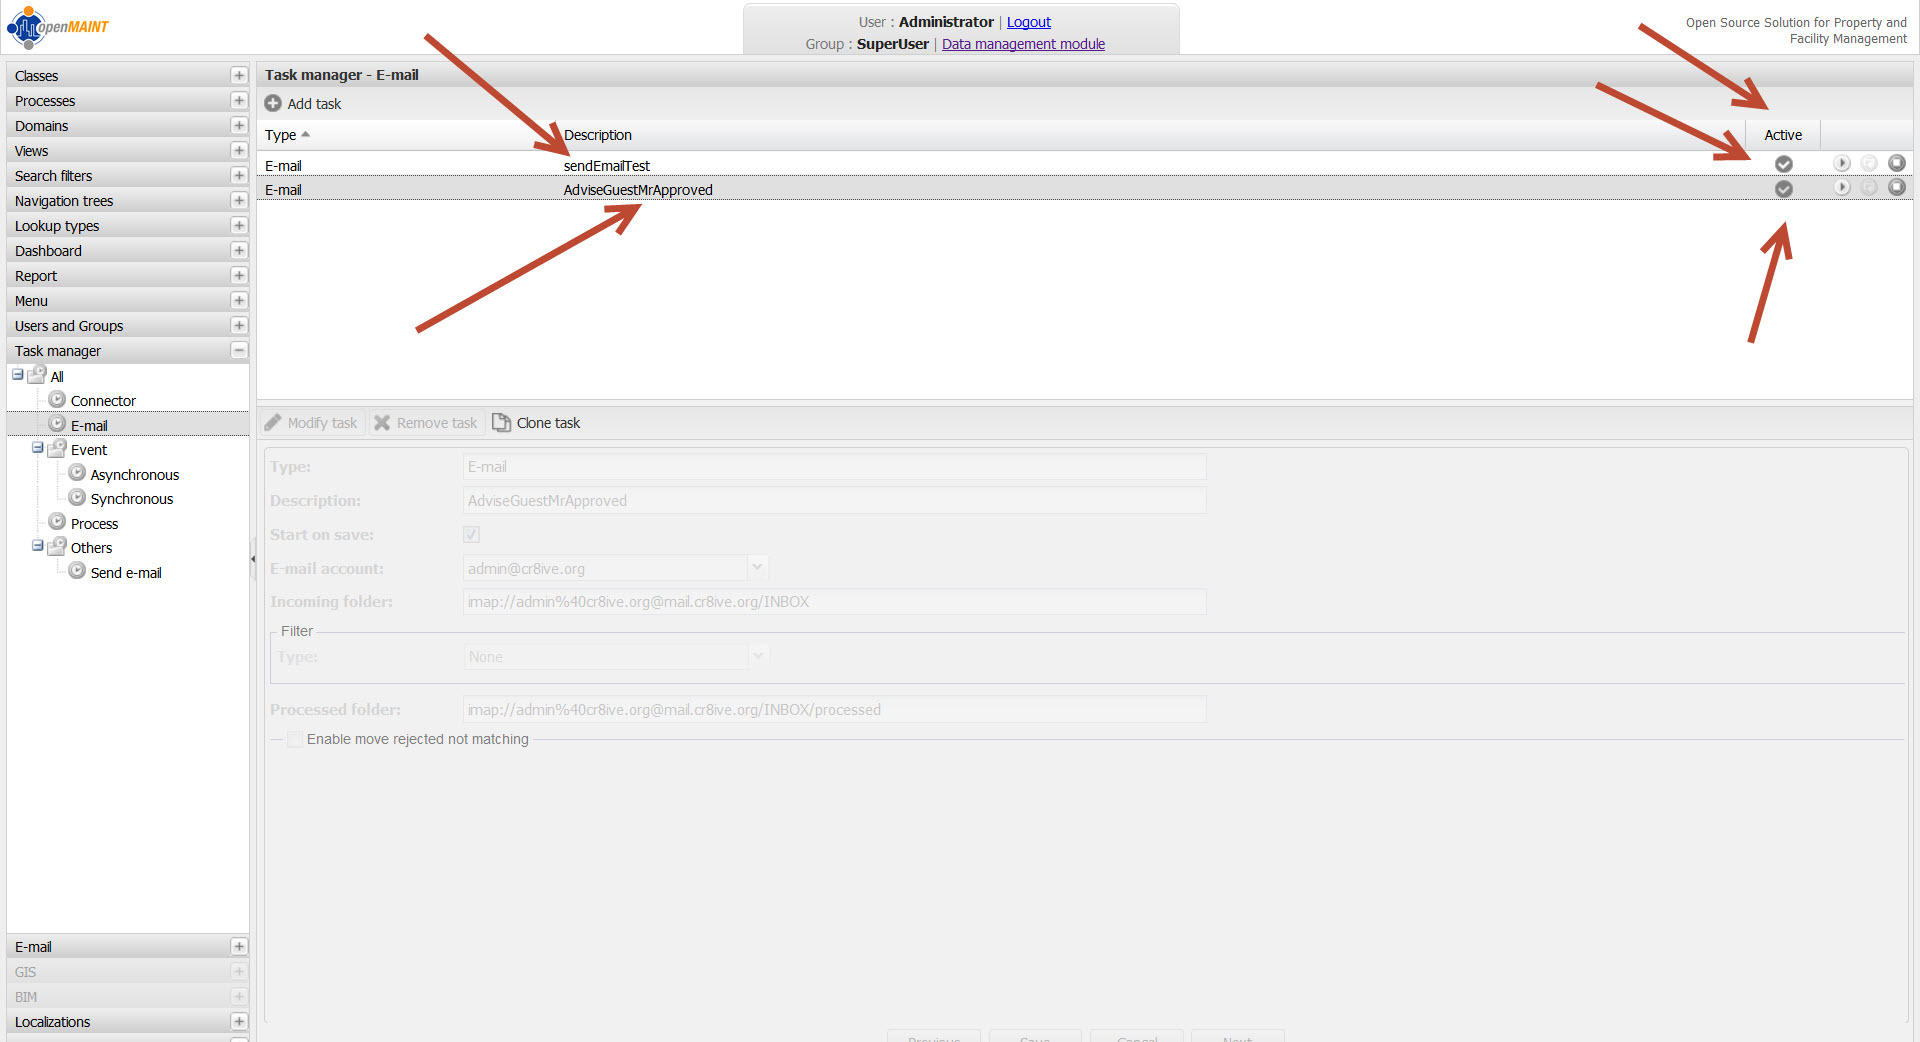Open the Data management module link
The image size is (1920, 1042).
coord(1023,44)
